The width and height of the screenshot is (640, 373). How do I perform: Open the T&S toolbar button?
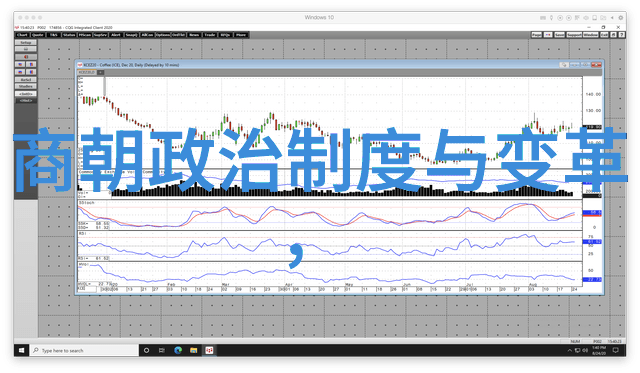[53, 35]
